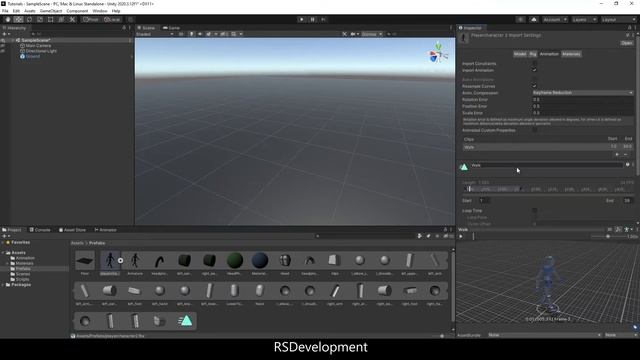The image size is (640, 360).
Task: Select Main Camera in the Hierarchy
Action: click(x=38, y=46)
